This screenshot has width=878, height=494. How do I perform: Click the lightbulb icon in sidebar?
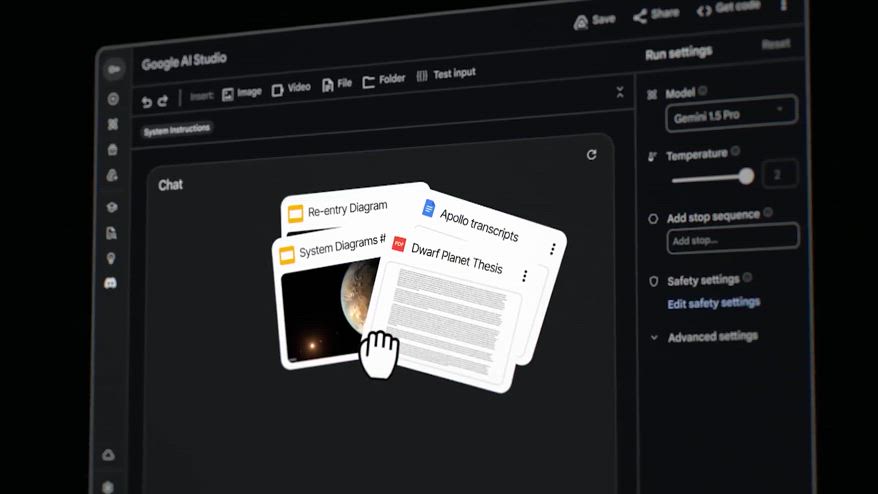(x=111, y=258)
